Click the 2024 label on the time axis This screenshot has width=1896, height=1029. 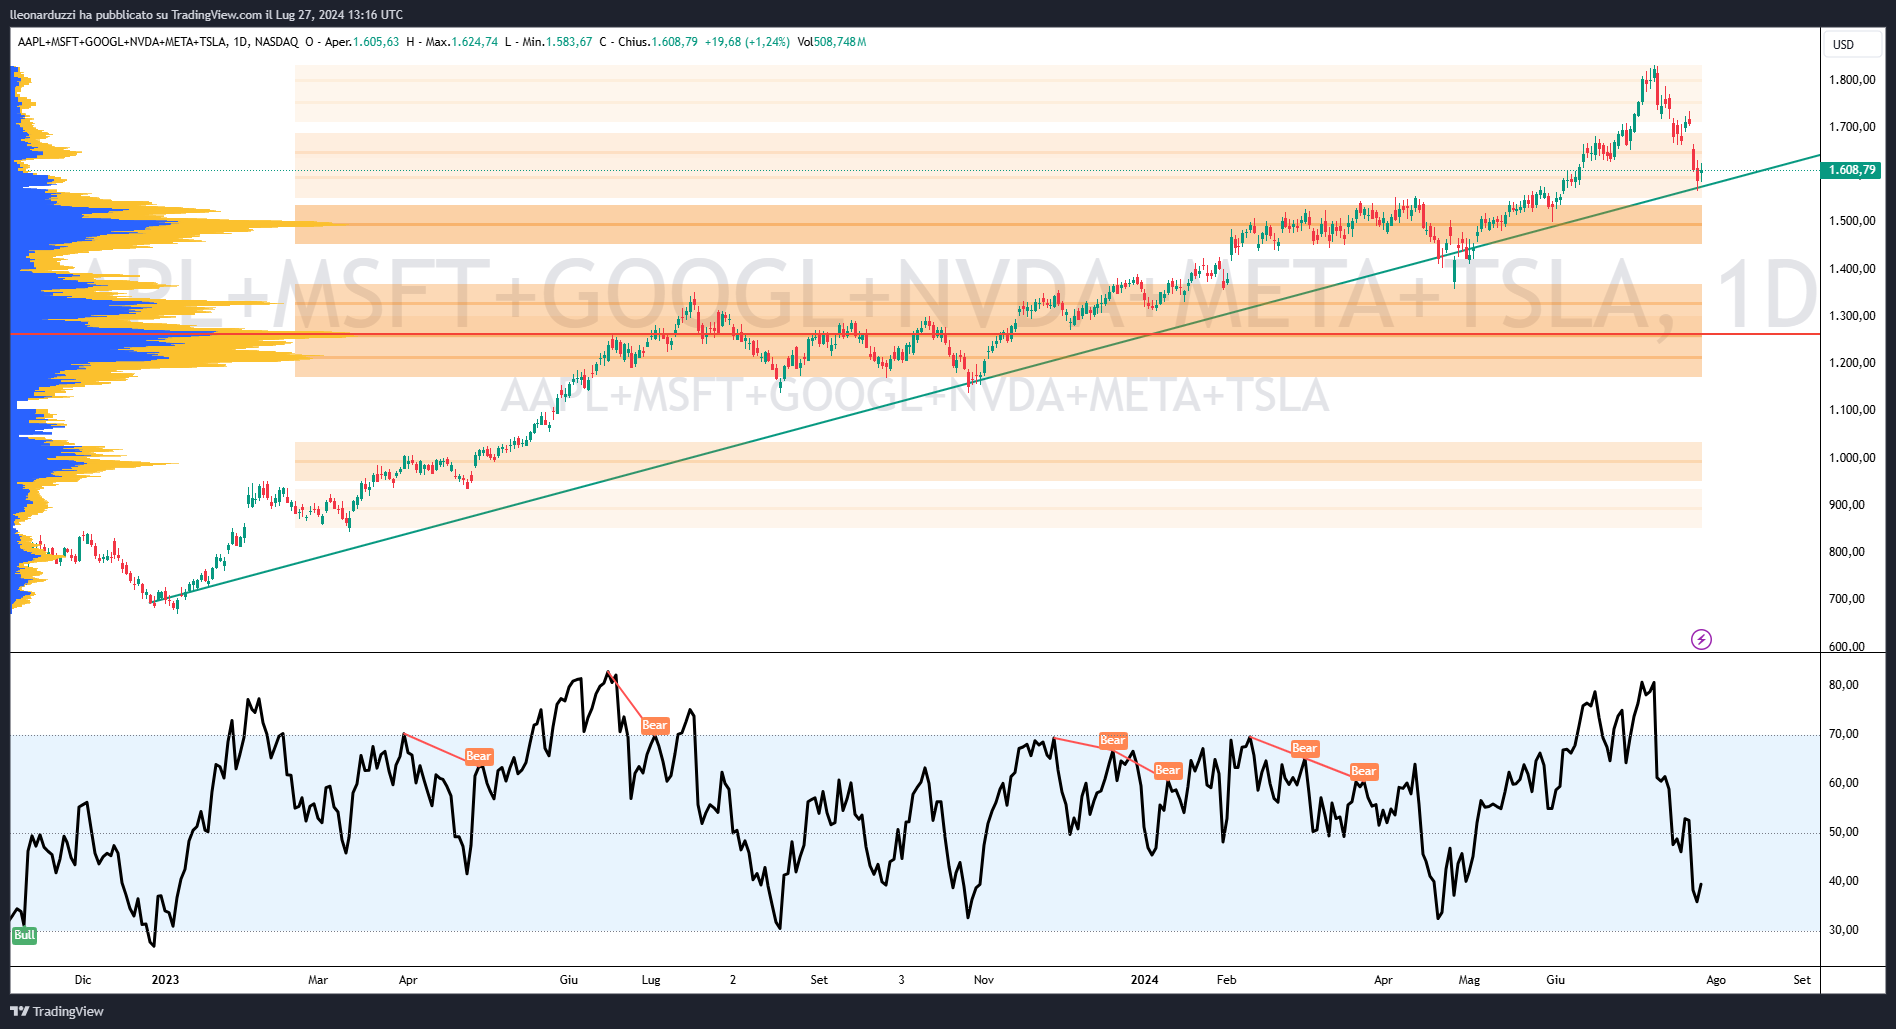point(1144,980)
